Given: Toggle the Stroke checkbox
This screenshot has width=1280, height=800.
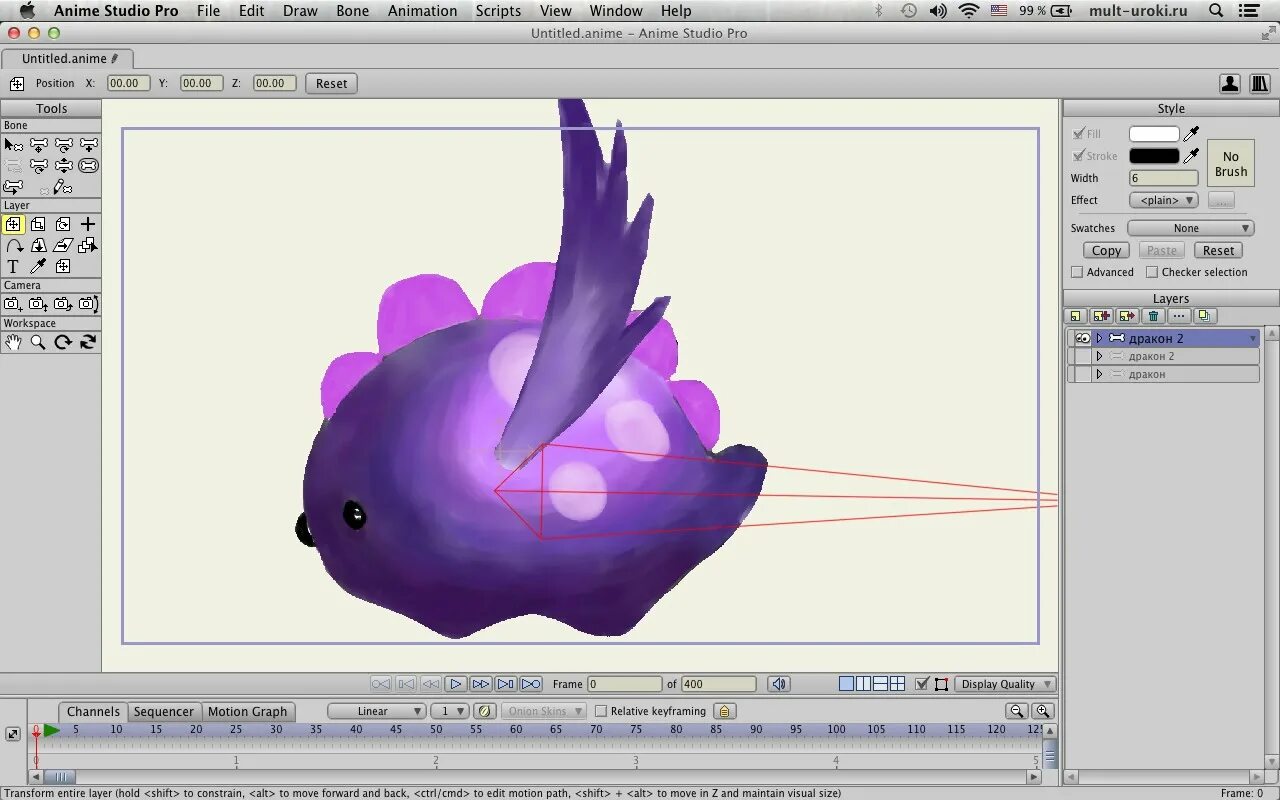Looking at the screenshot, I should click(1078, 156).
